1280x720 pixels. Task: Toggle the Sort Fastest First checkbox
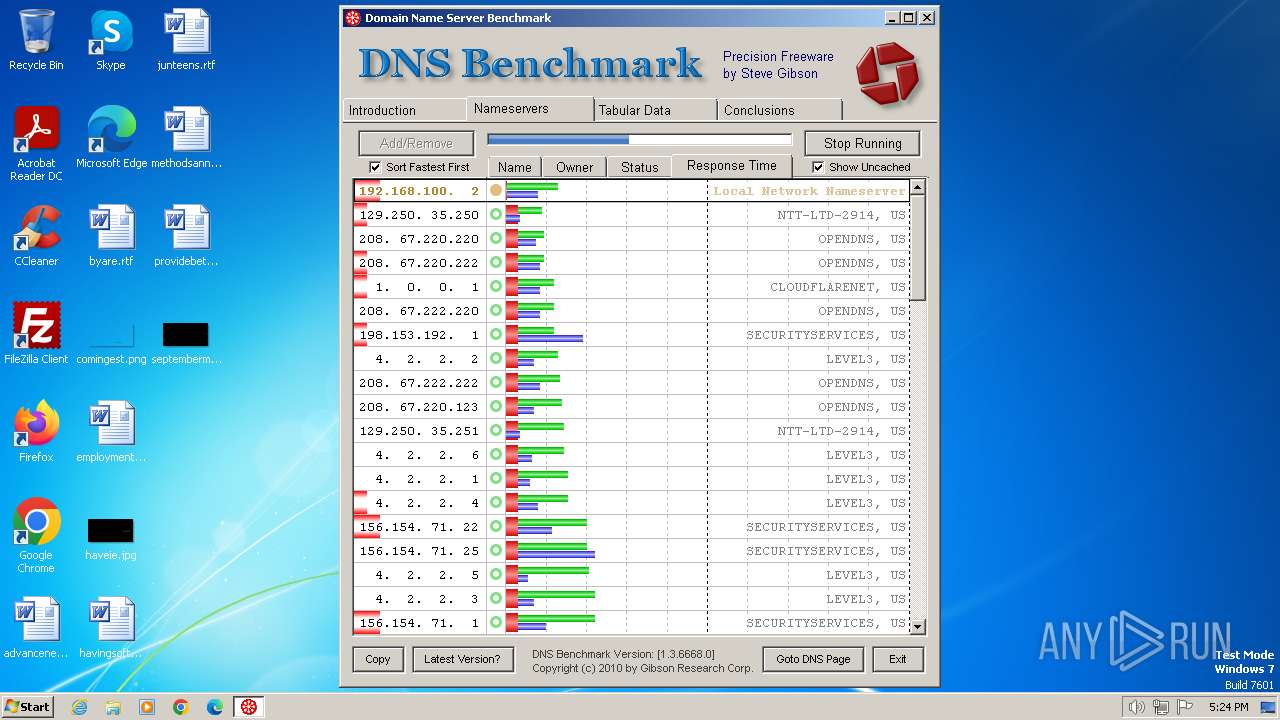point(375,167)
